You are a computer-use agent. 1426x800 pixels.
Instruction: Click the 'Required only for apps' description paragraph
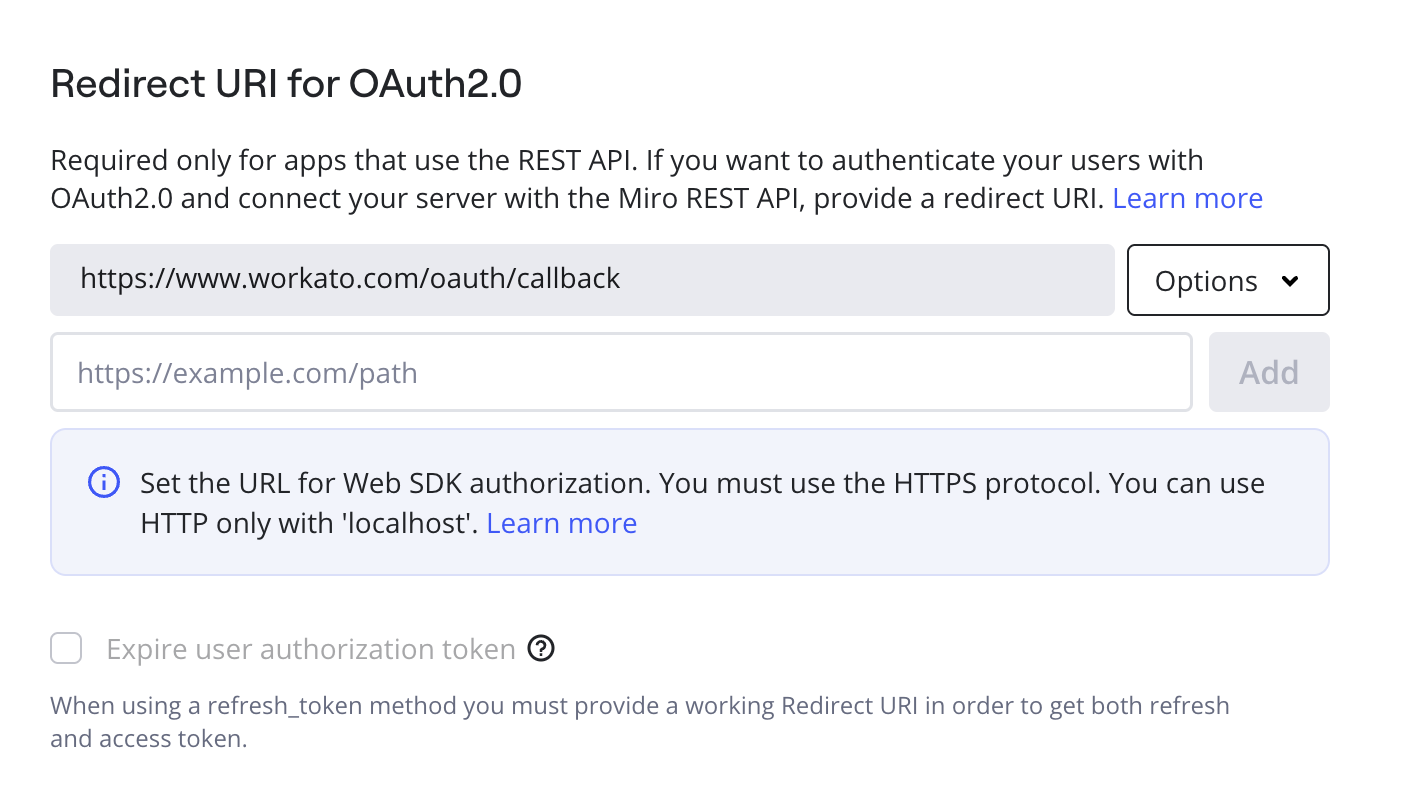(x=656, y=179)
